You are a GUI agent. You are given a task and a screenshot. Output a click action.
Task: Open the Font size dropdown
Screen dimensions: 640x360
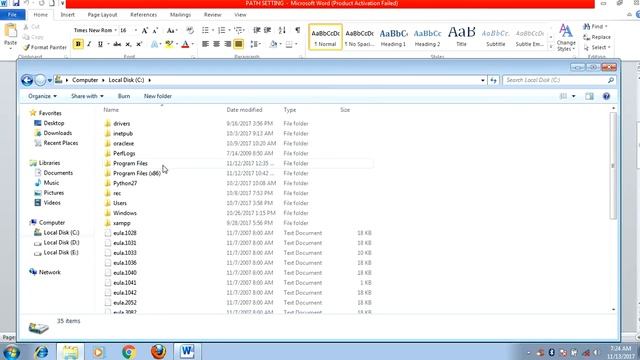point(136,31)
